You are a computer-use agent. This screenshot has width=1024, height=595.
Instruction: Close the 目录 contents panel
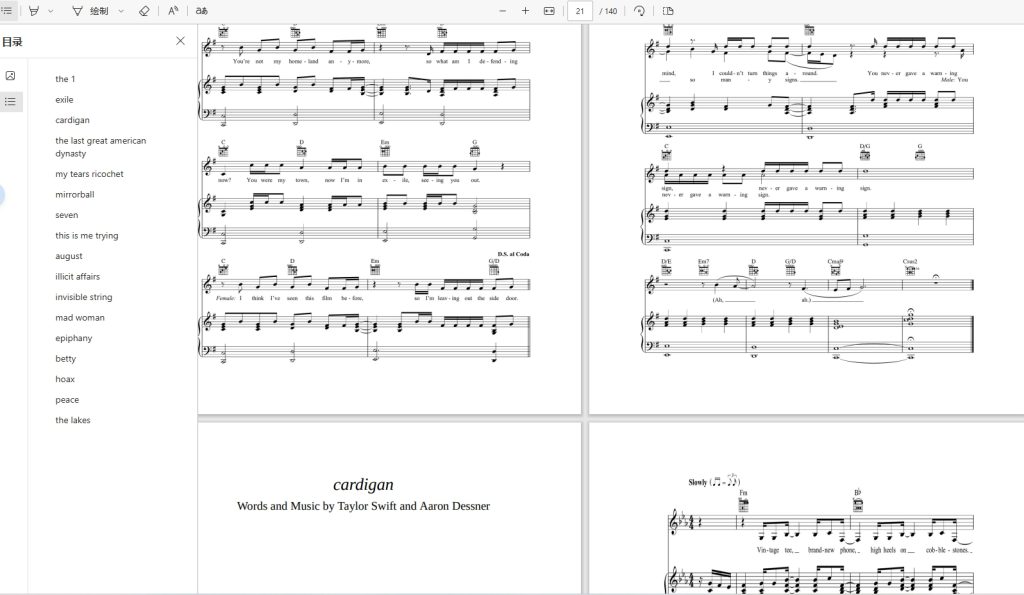click(180, 40)
